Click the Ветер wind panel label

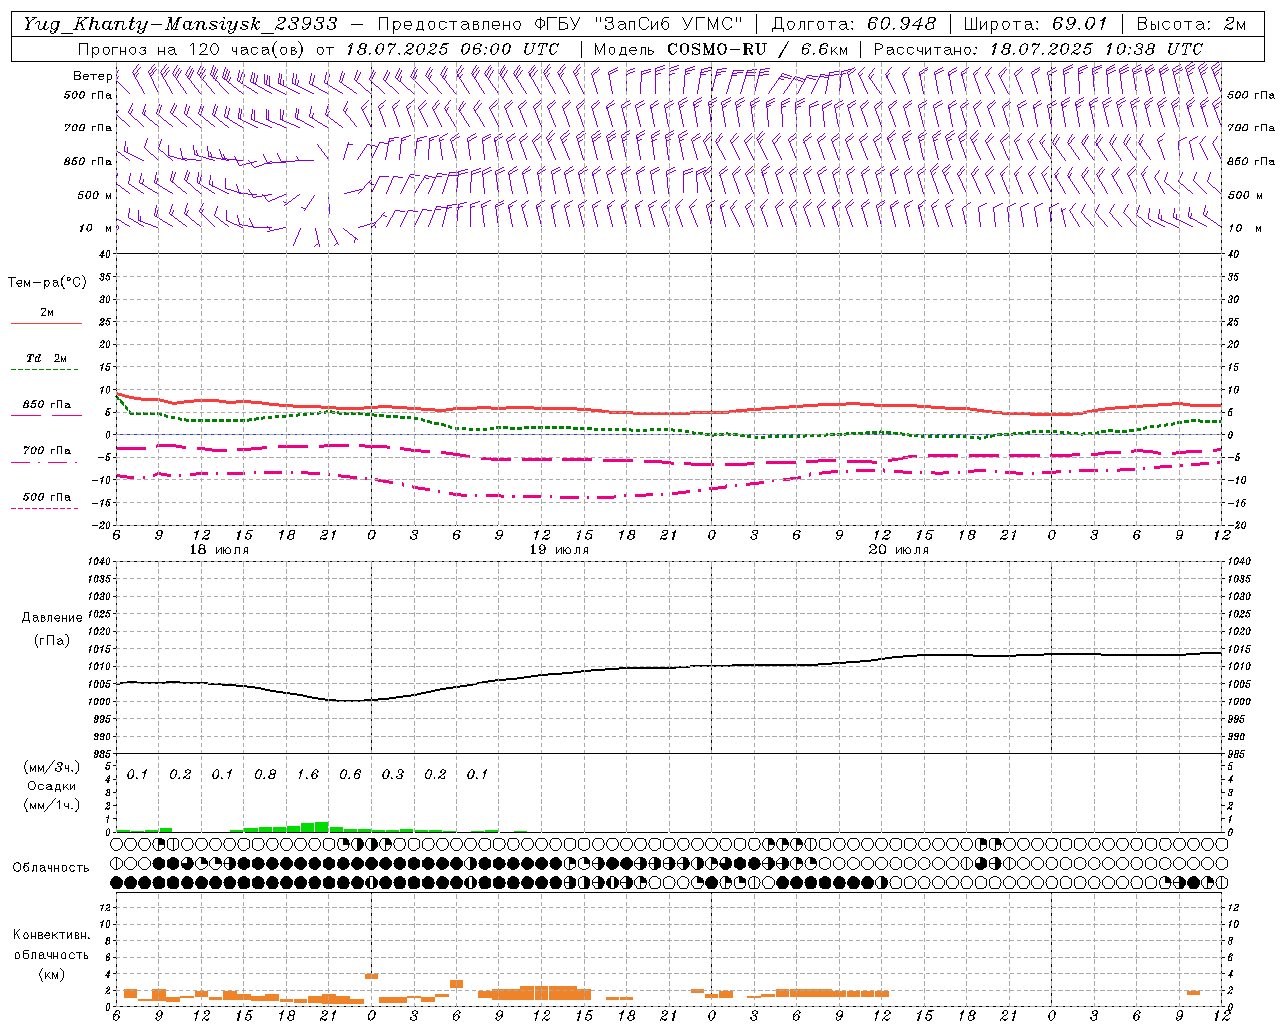coord(93,76)
